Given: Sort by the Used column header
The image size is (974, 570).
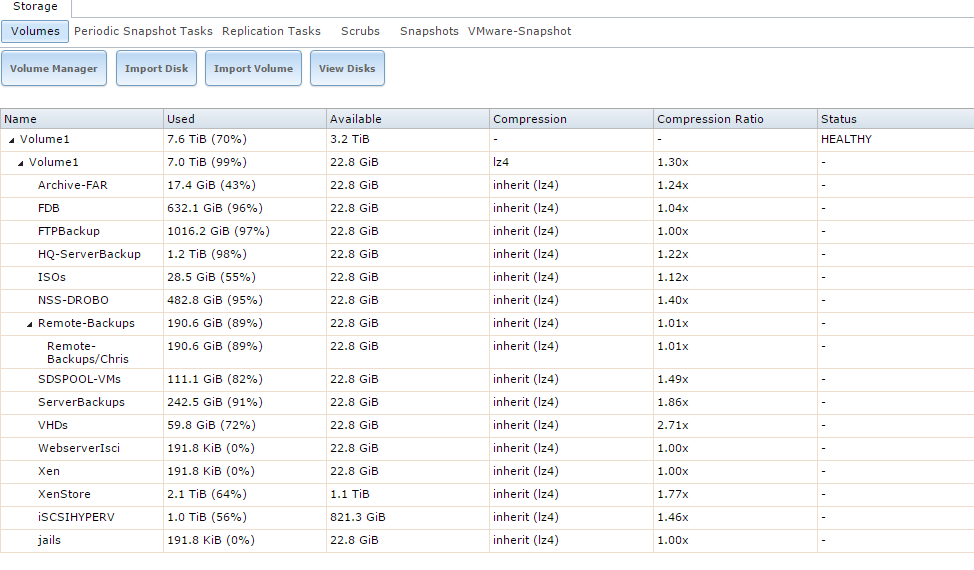Looking at the screenshot, I should [245, 119].
